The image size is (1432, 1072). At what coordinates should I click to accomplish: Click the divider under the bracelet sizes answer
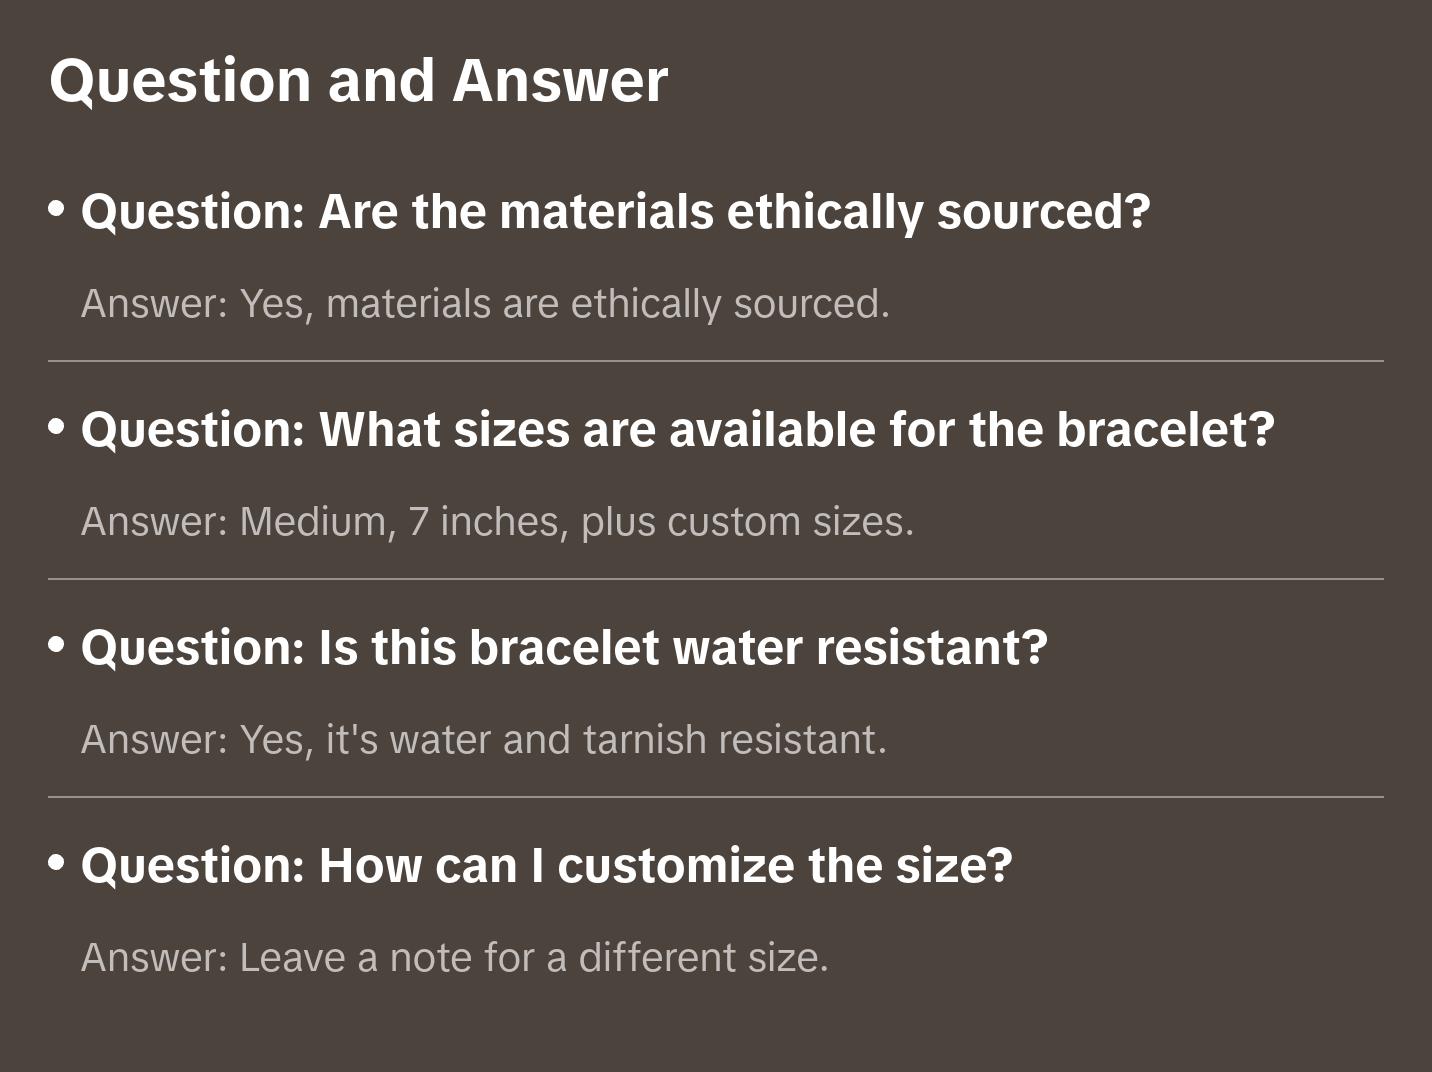[x=716, y=579]
